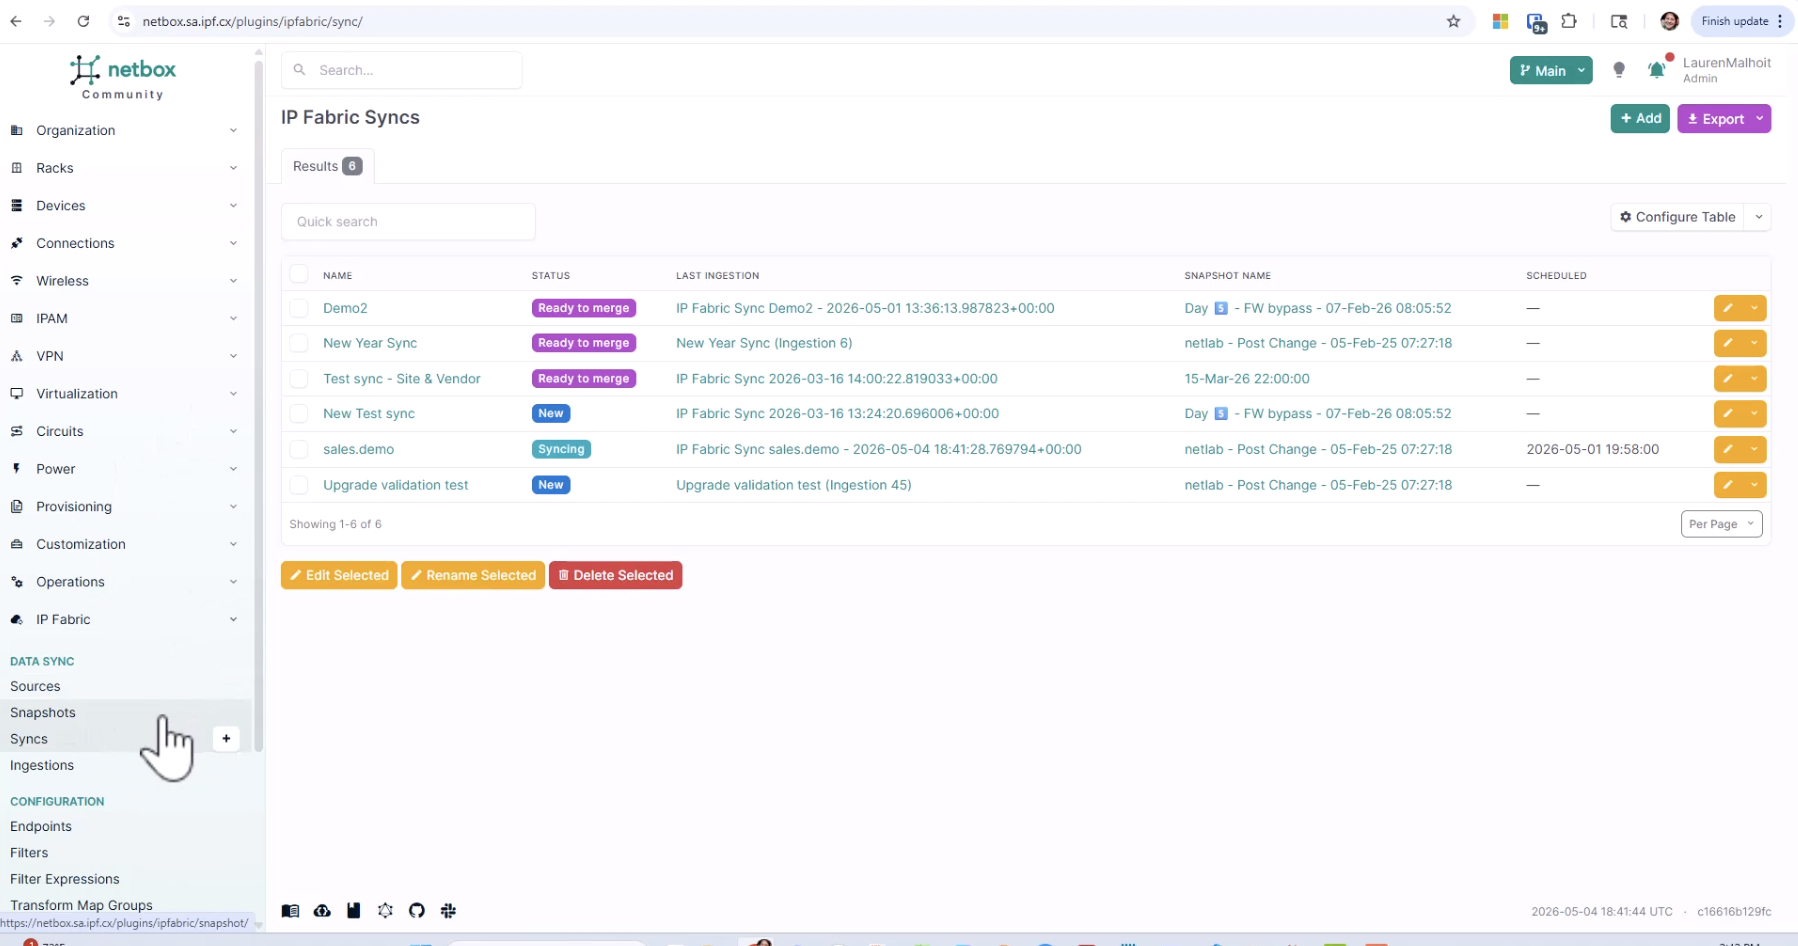Open the Results tab
The height and width of the screenshot is (946, 1798).
[x=327, y=166]
